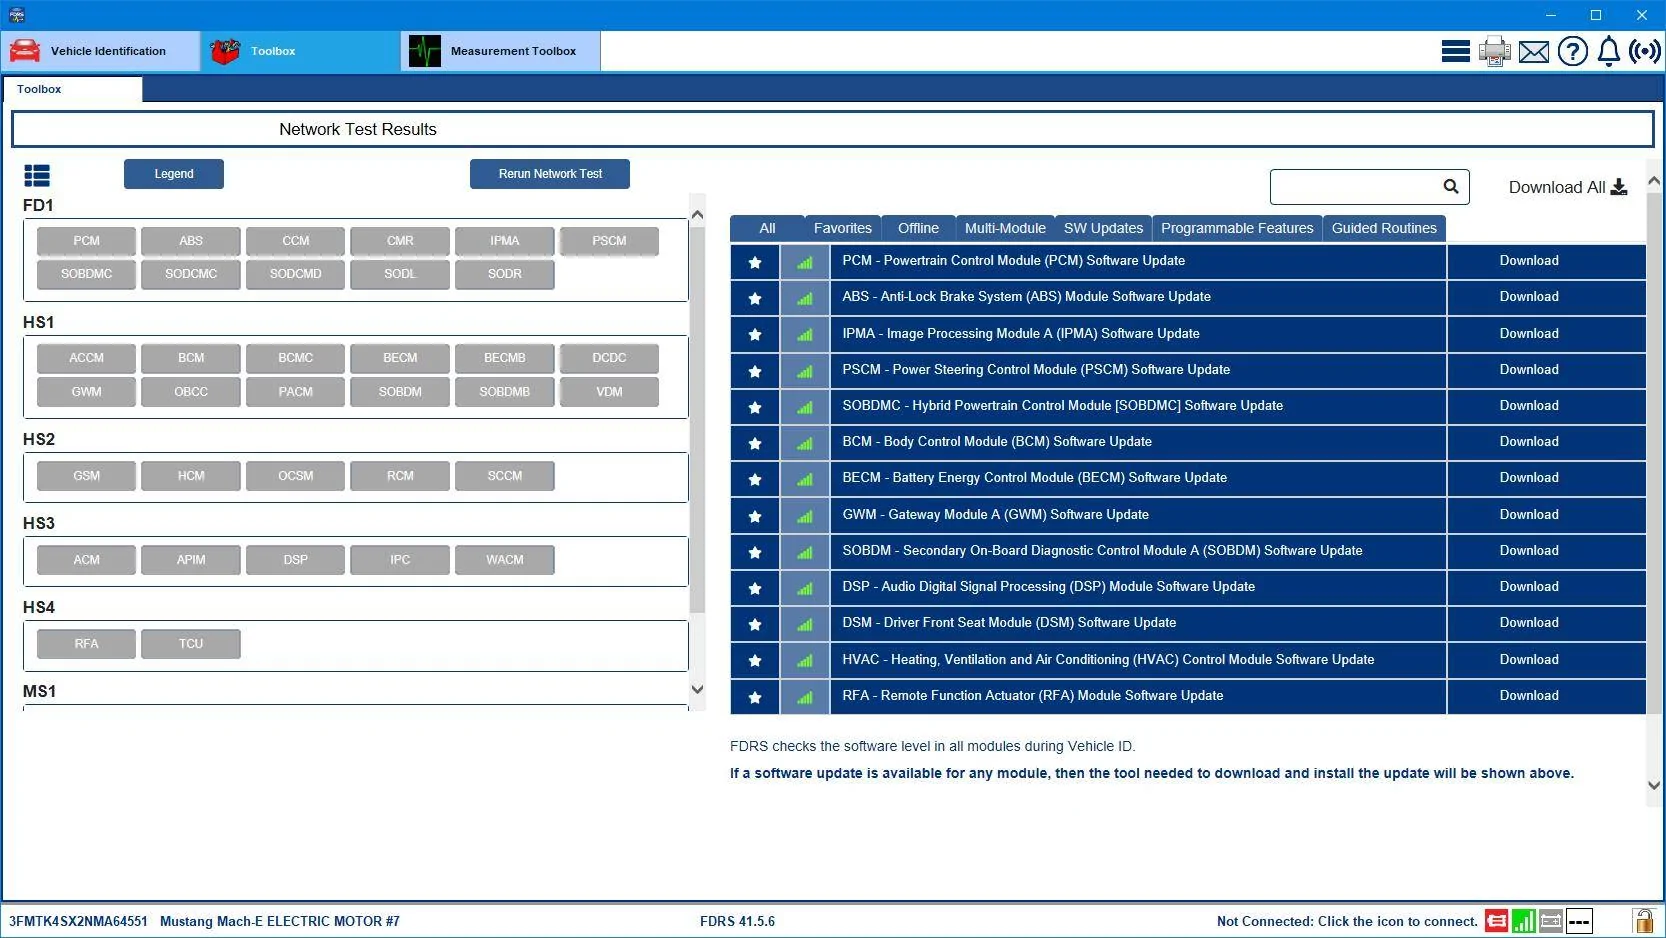Click the signal icon in the PCM row
This screenshot has height=938, width=1666.
[x=805, y=262]
